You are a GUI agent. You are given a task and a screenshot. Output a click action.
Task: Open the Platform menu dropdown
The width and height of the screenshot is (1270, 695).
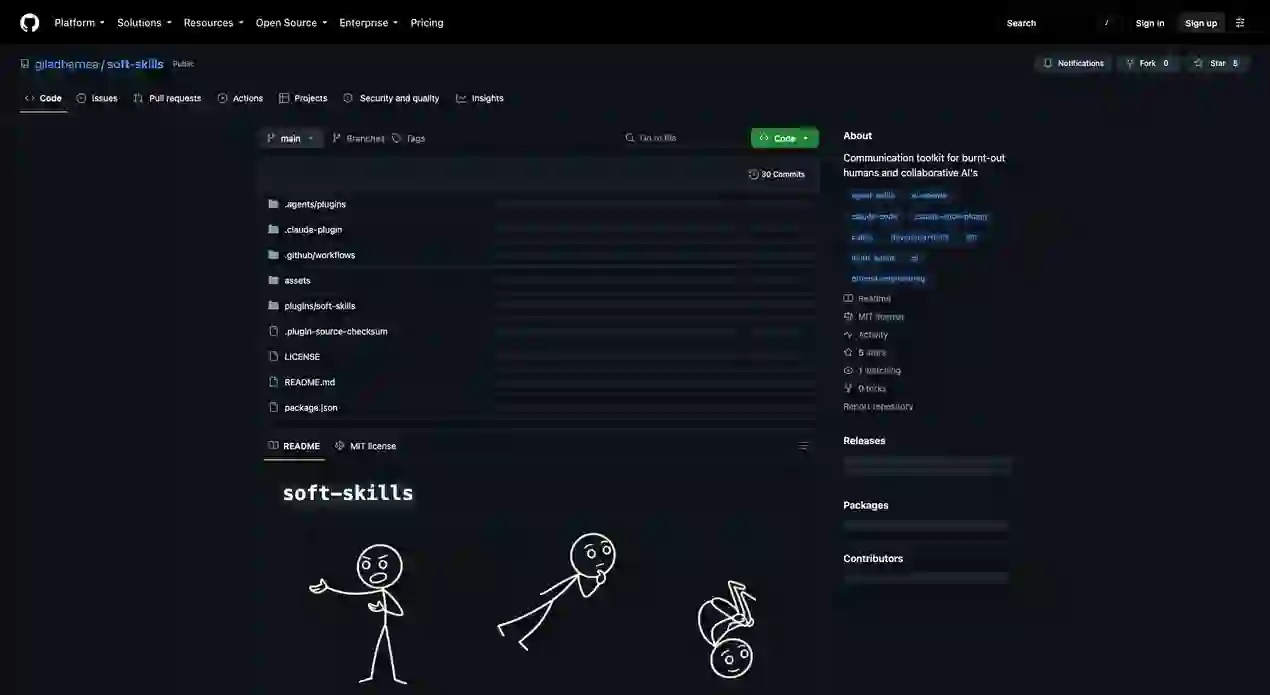click(79, 22)
